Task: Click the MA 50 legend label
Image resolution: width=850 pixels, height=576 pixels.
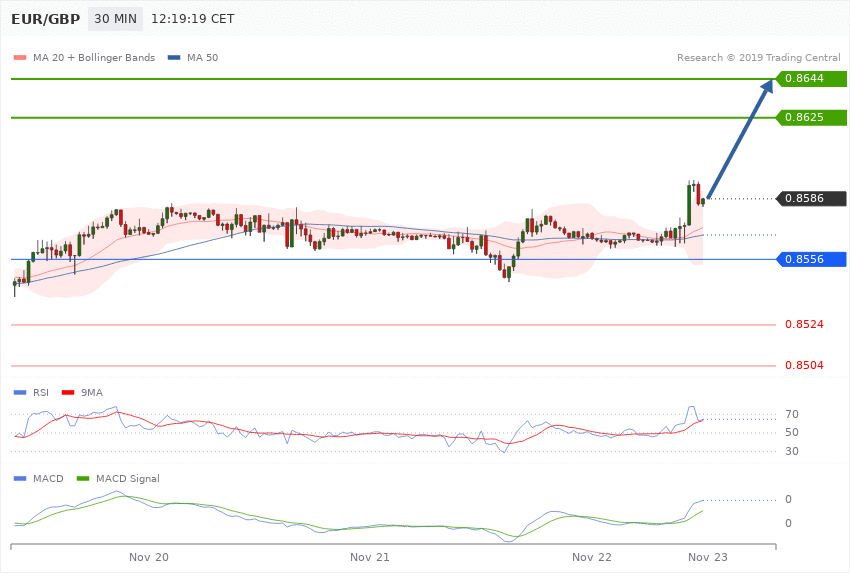Action: pos(202,57)
